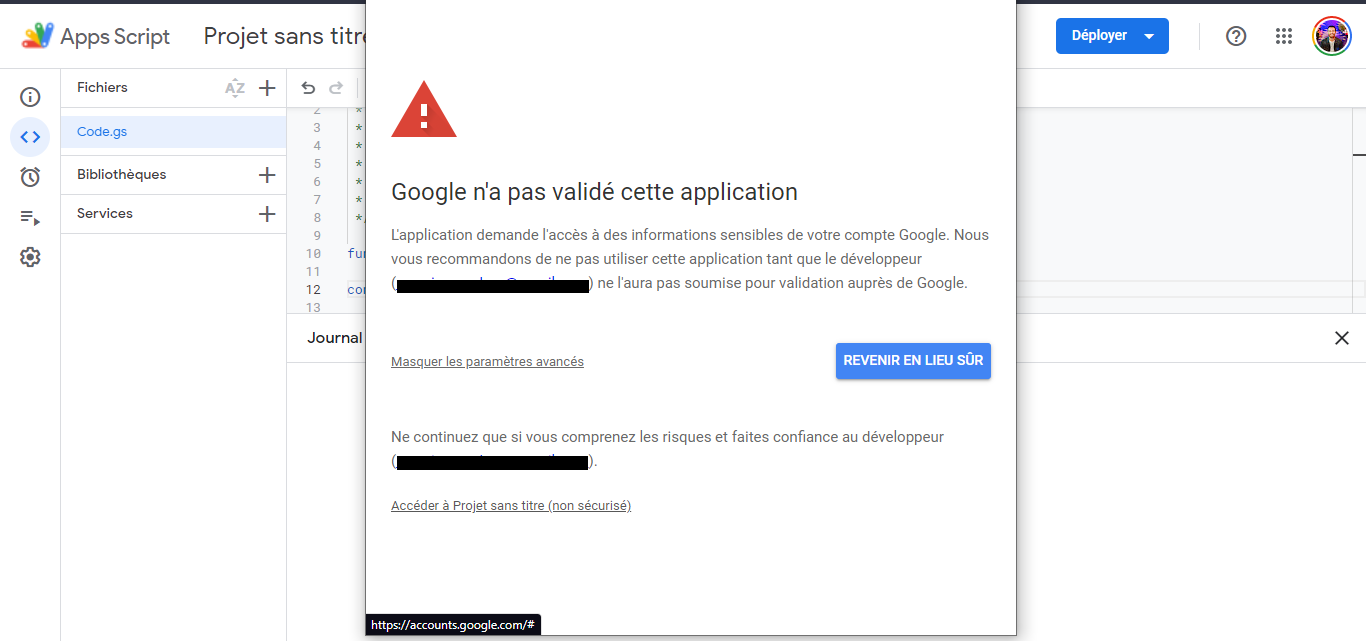1366x641 pixels.
Task: Open the account profile avatar
Action: pos(1332,36)
